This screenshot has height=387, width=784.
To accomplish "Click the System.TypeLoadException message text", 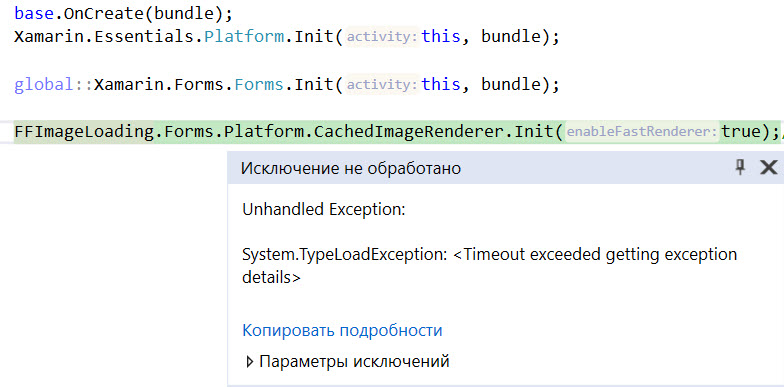I will 490,266.
